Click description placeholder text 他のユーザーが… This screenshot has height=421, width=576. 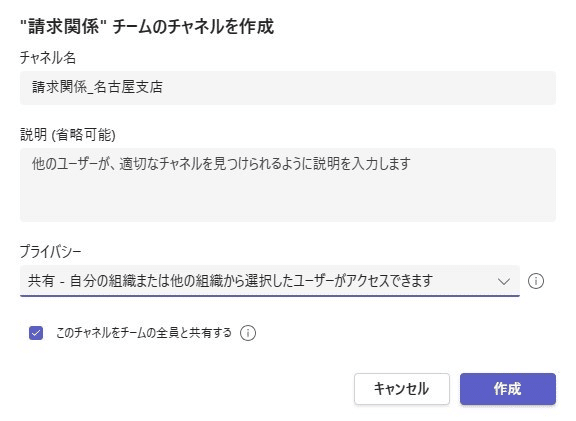[x=221, y=163]
